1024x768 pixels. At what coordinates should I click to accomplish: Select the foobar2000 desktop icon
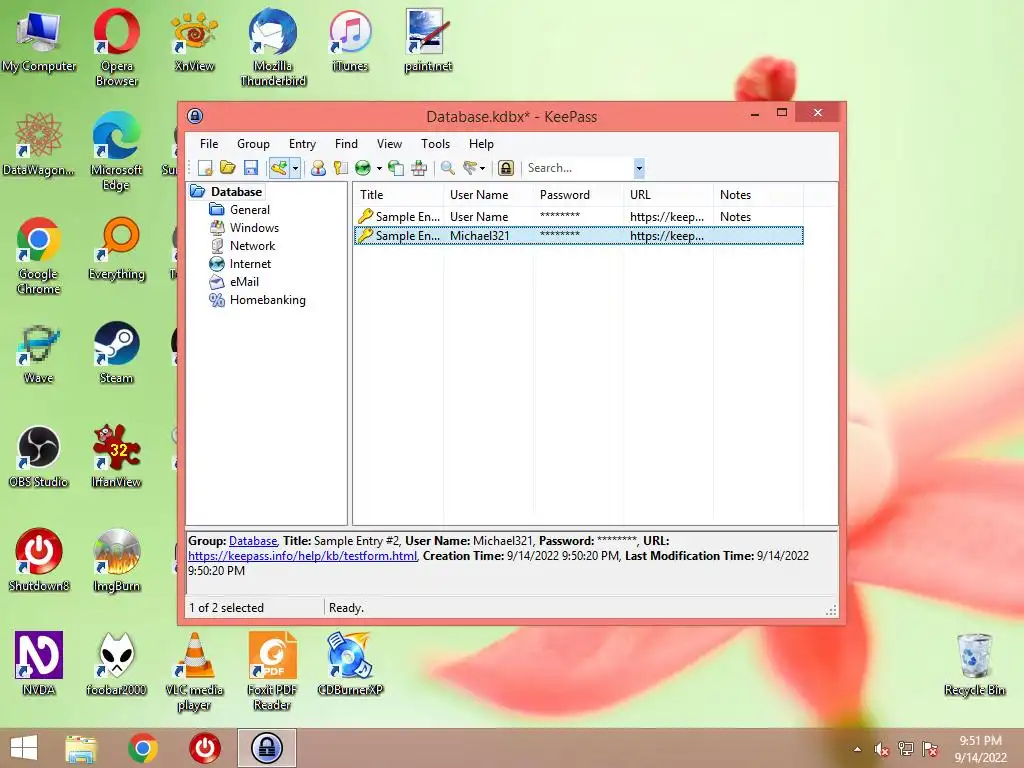pos(116,664)
